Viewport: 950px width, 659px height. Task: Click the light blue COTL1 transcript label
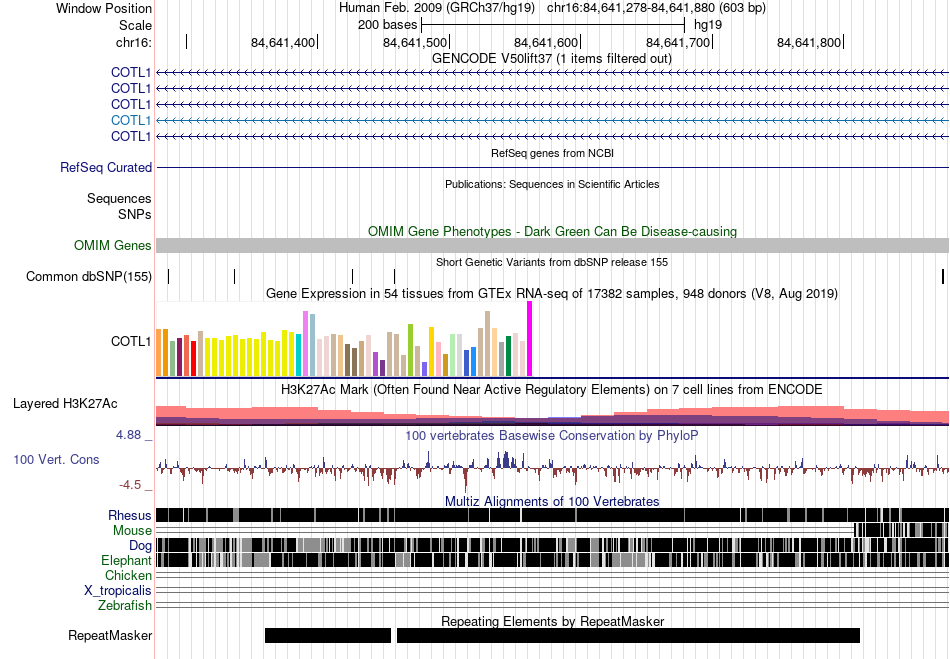pos(131,120)
